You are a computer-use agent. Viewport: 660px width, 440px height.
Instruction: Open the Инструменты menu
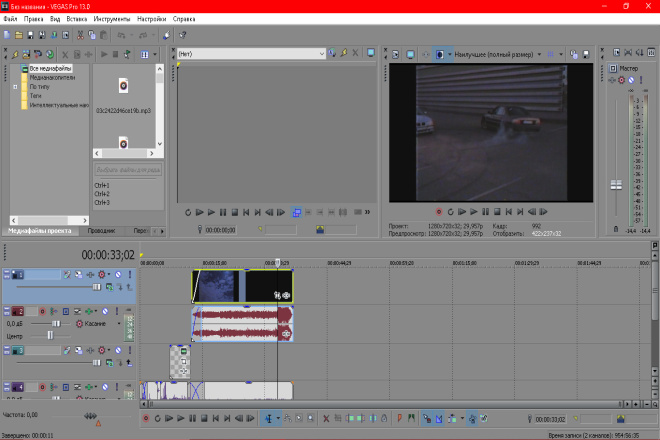pos(112,19)
